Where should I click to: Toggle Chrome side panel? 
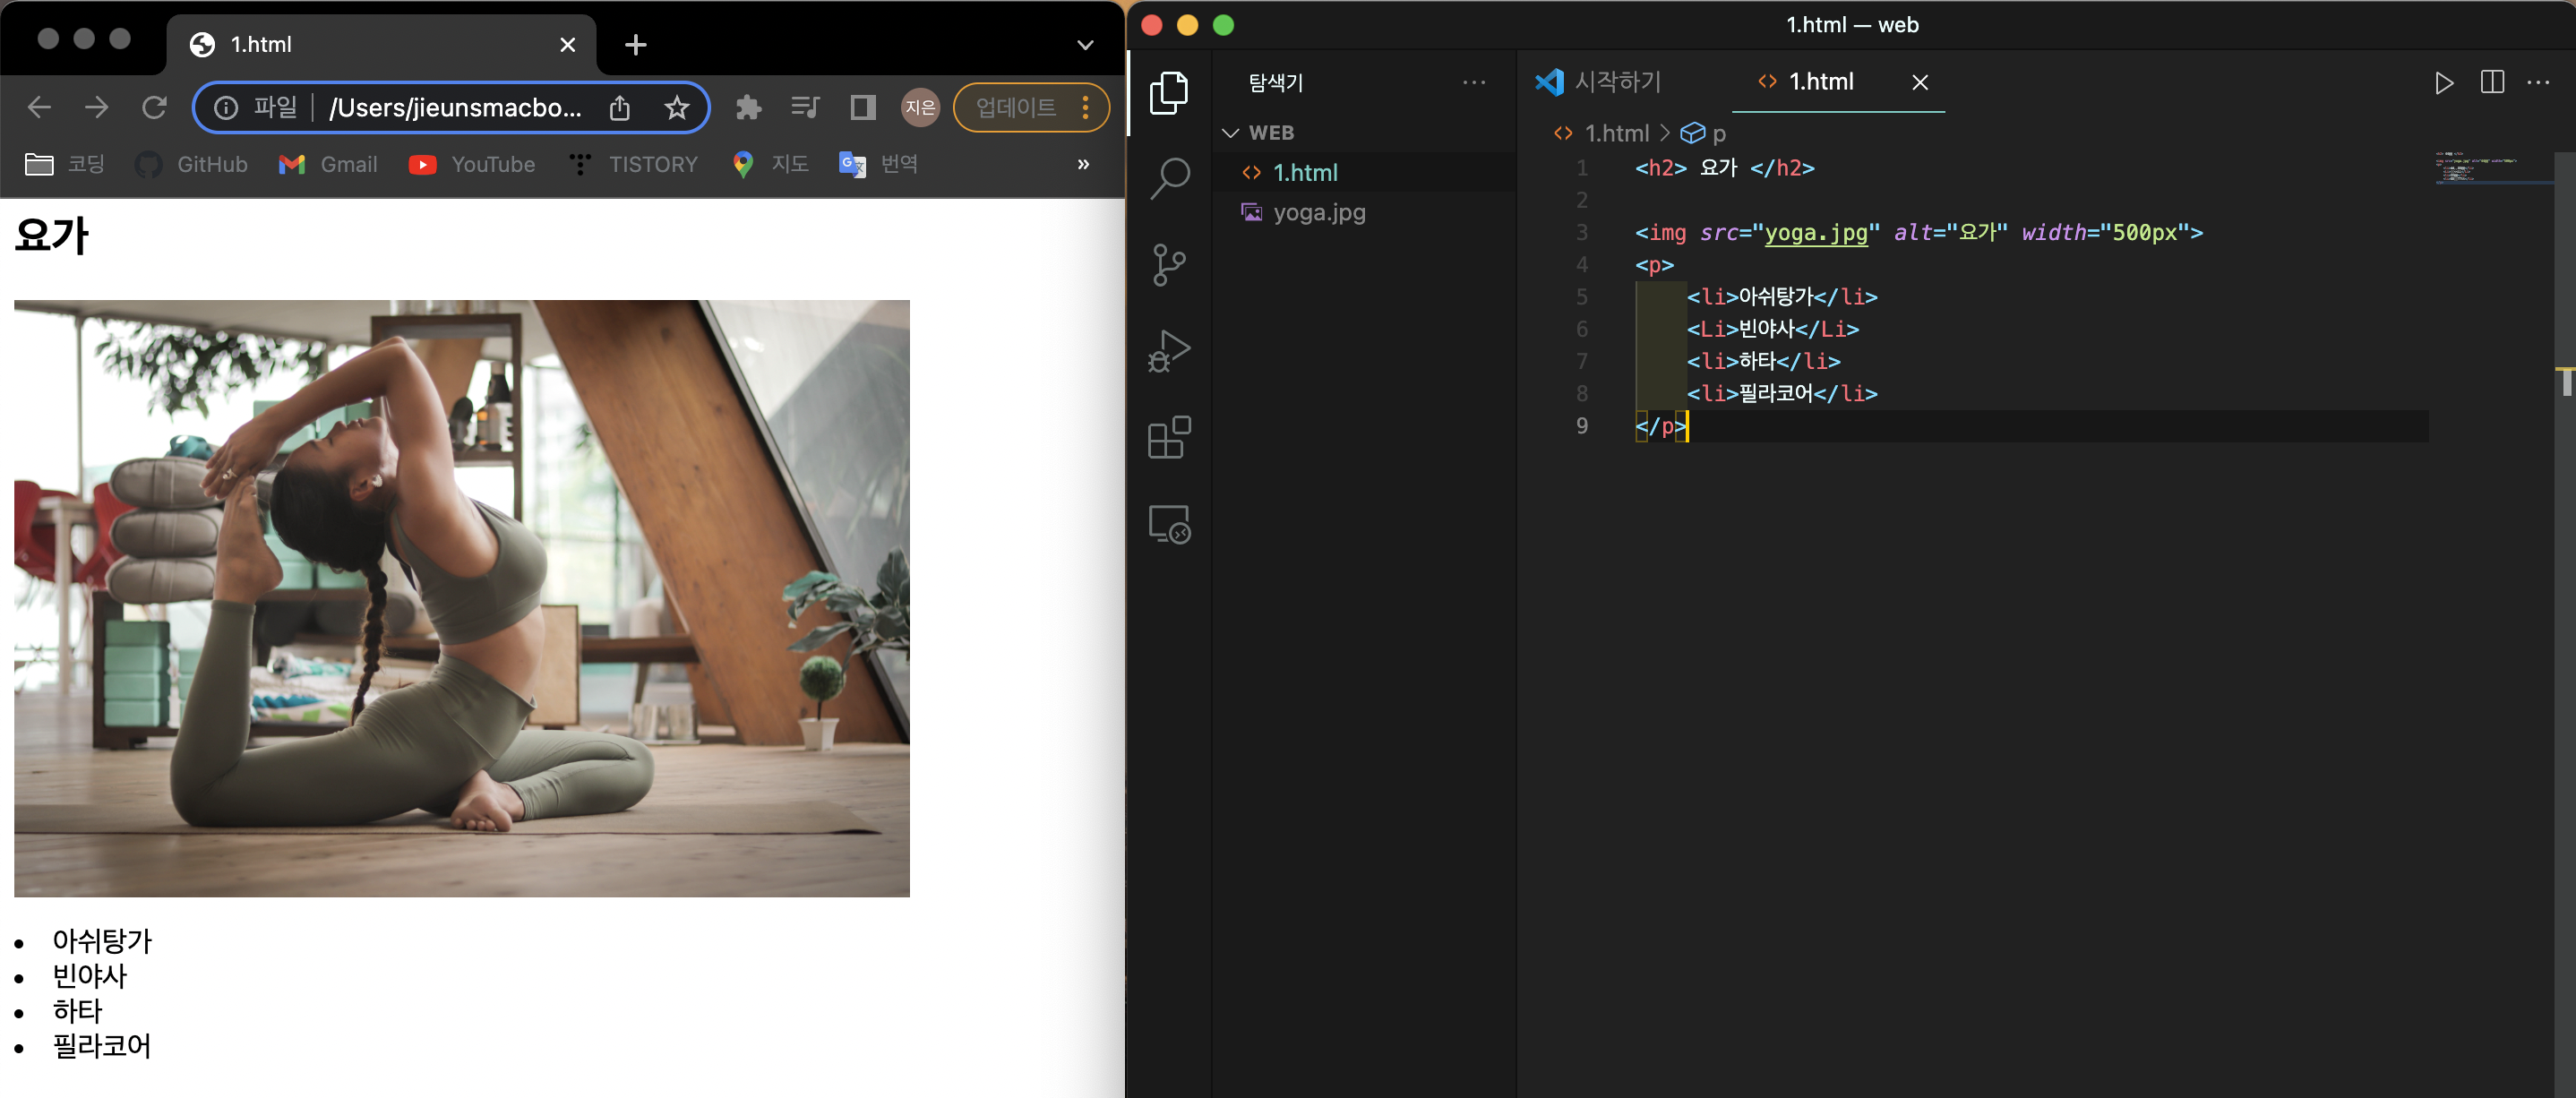[x=862, y=108]
